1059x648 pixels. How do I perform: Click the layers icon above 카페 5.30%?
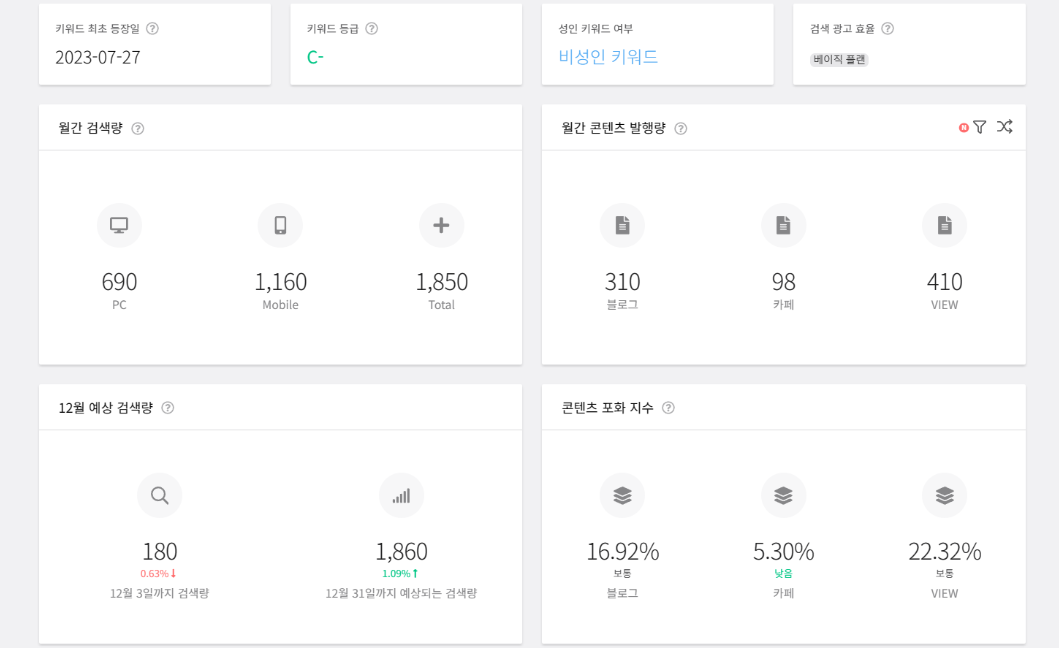pyautogui.click(x=783, y=495)
